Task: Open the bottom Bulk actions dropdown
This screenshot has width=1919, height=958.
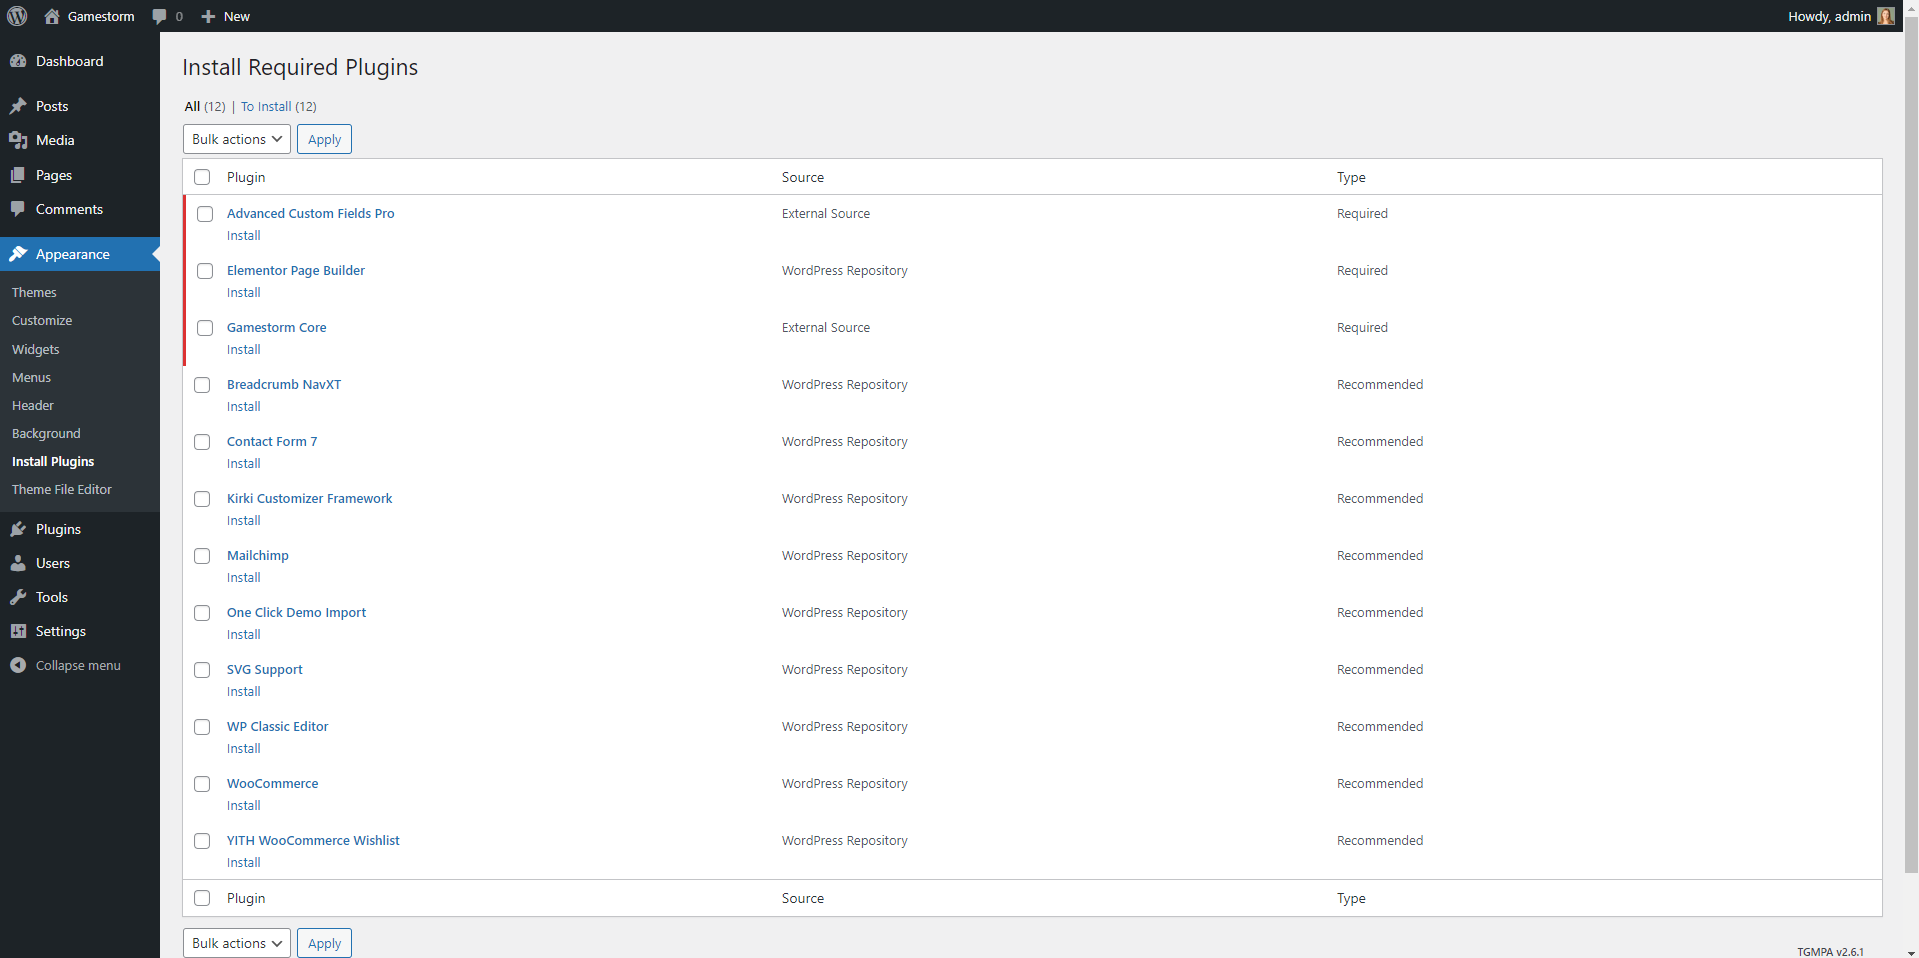Action: coord(237,943)
